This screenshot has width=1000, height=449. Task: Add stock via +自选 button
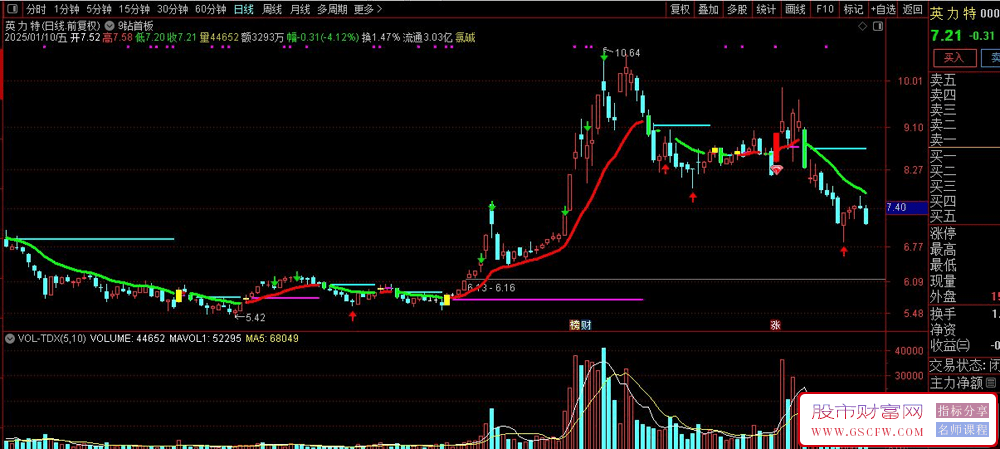(x=885, y=10)
